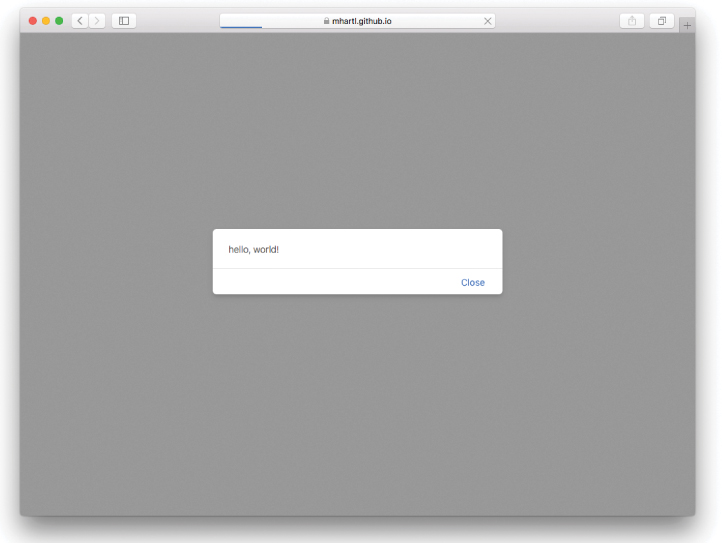This screenshot has height=543, width=722.
Task: Show the tab overview
Action: pyautogui.click(x=661, y=21)
